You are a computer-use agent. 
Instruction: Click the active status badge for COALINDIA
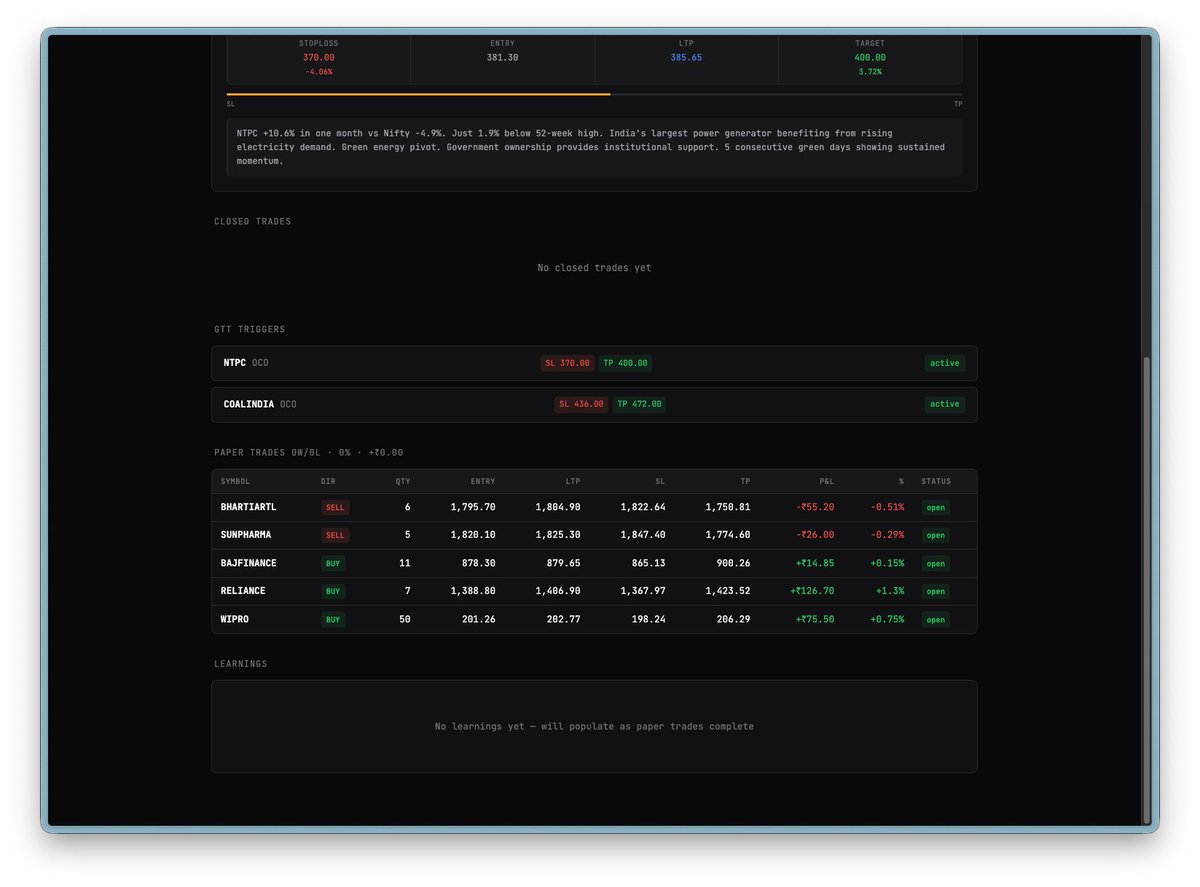(944, 404)
